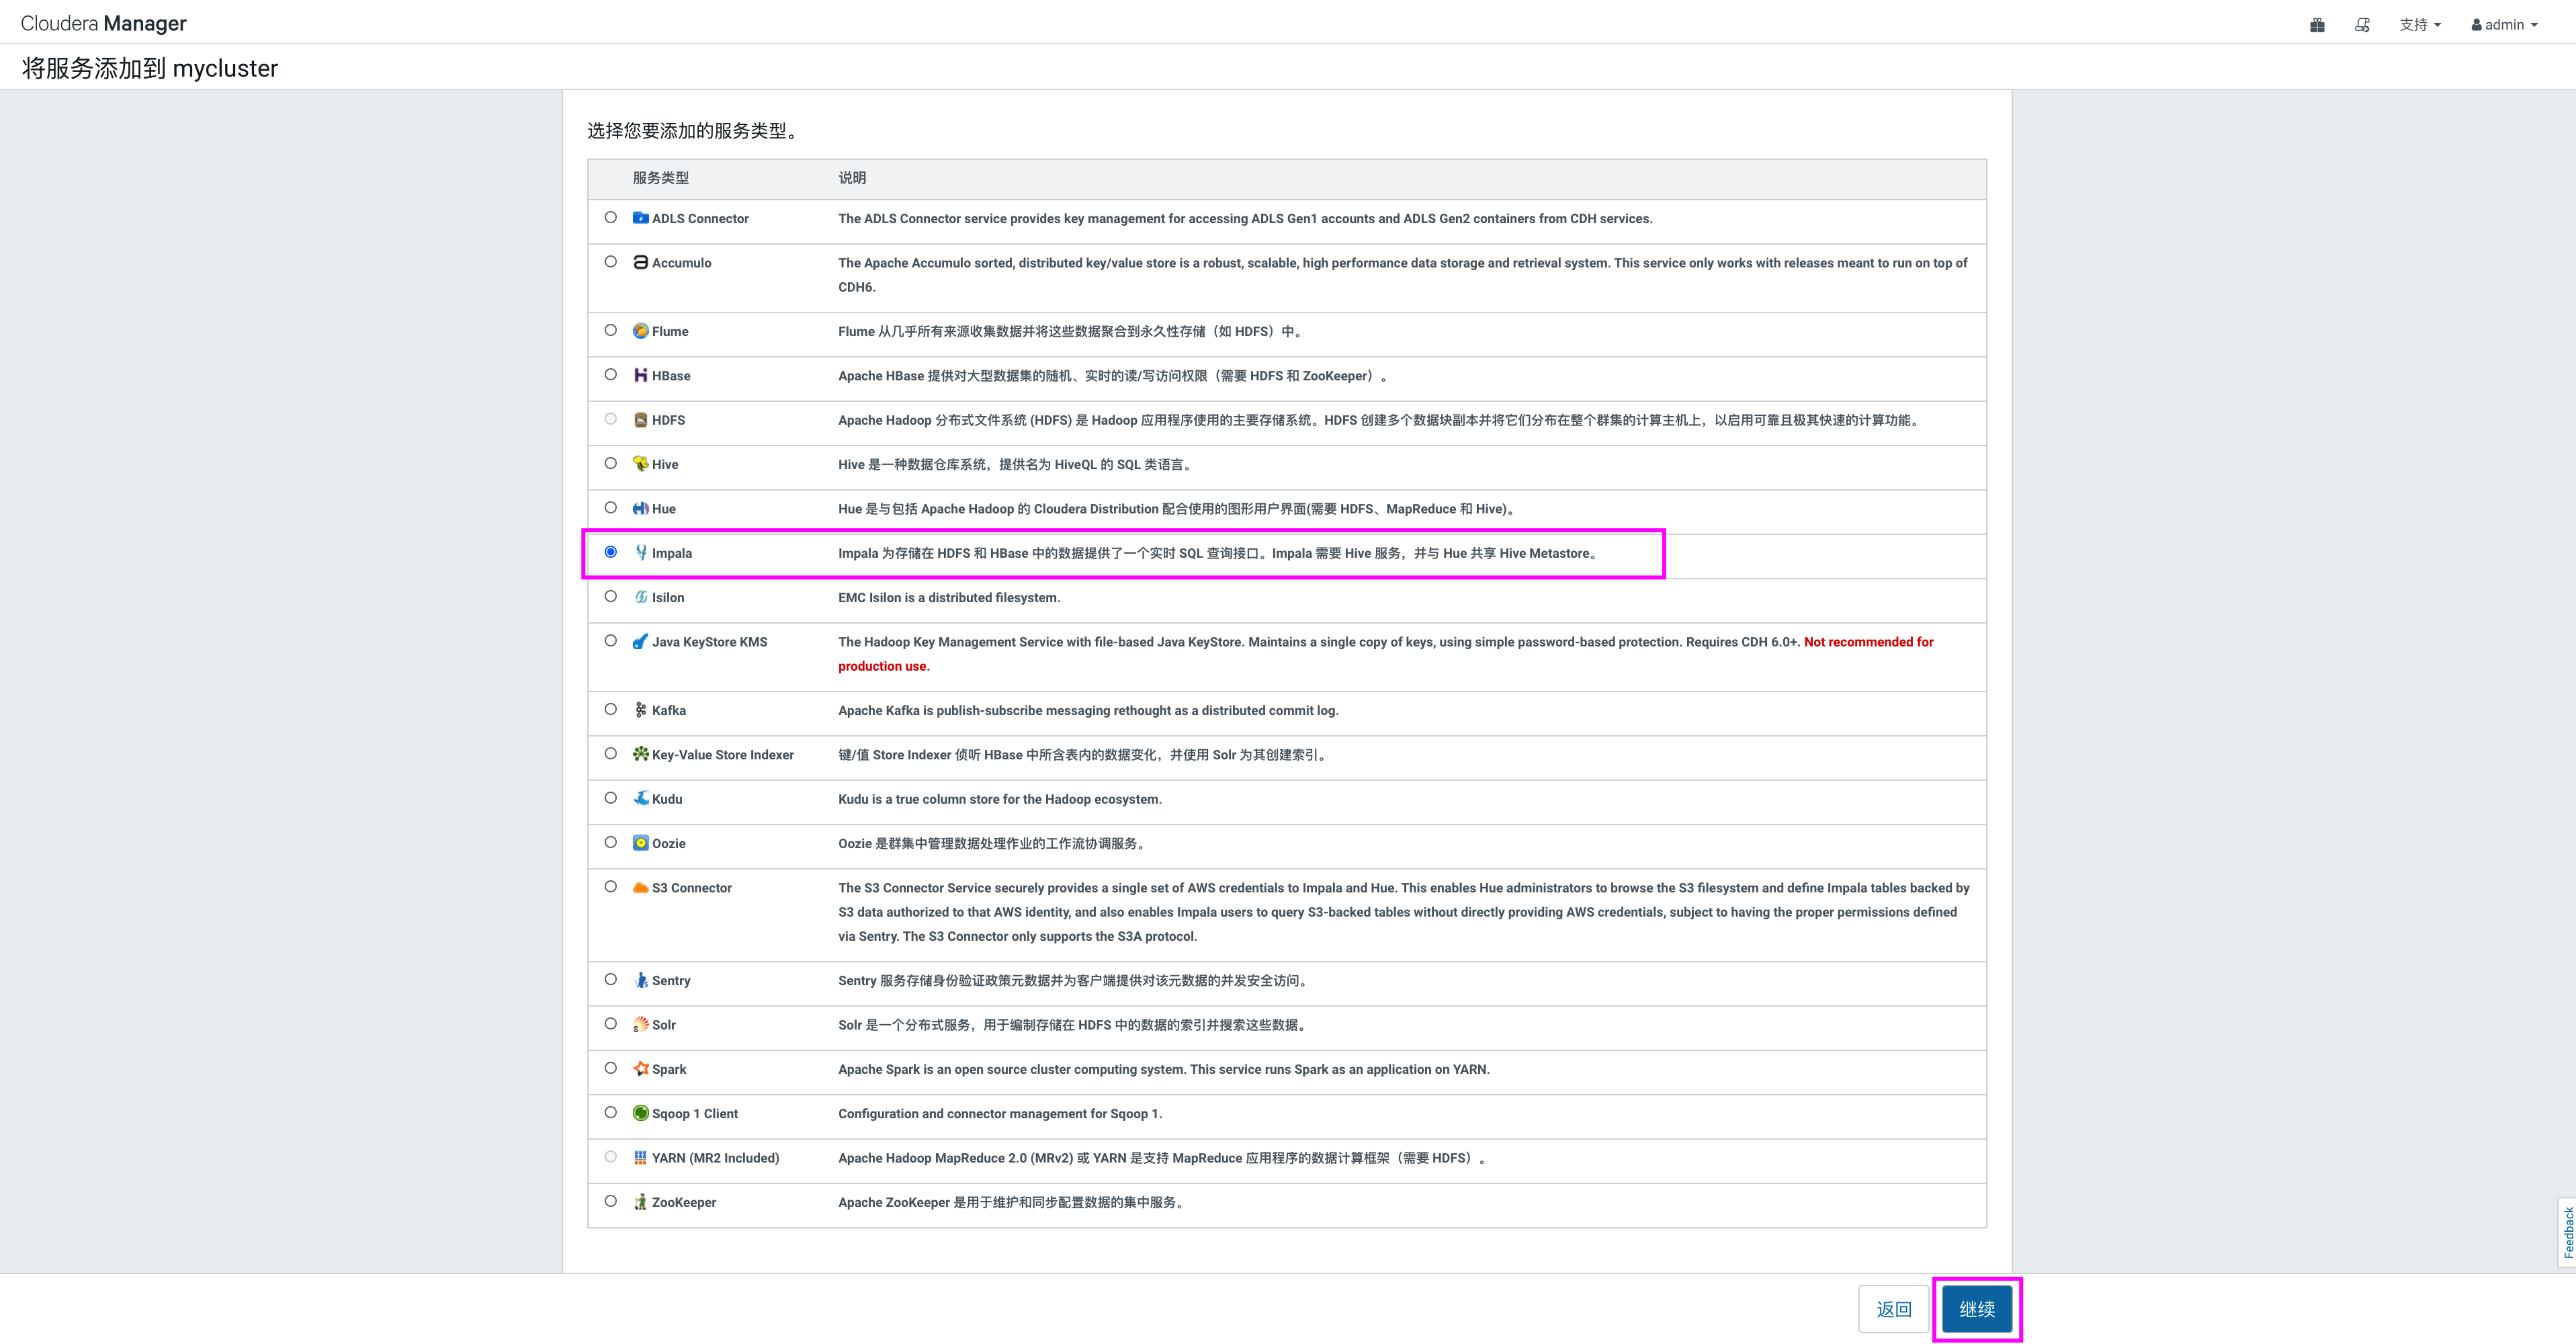Screen dimensions: 2576x1344
Task: Click the ZooKeeper service icon
Action: (641, 1202)
